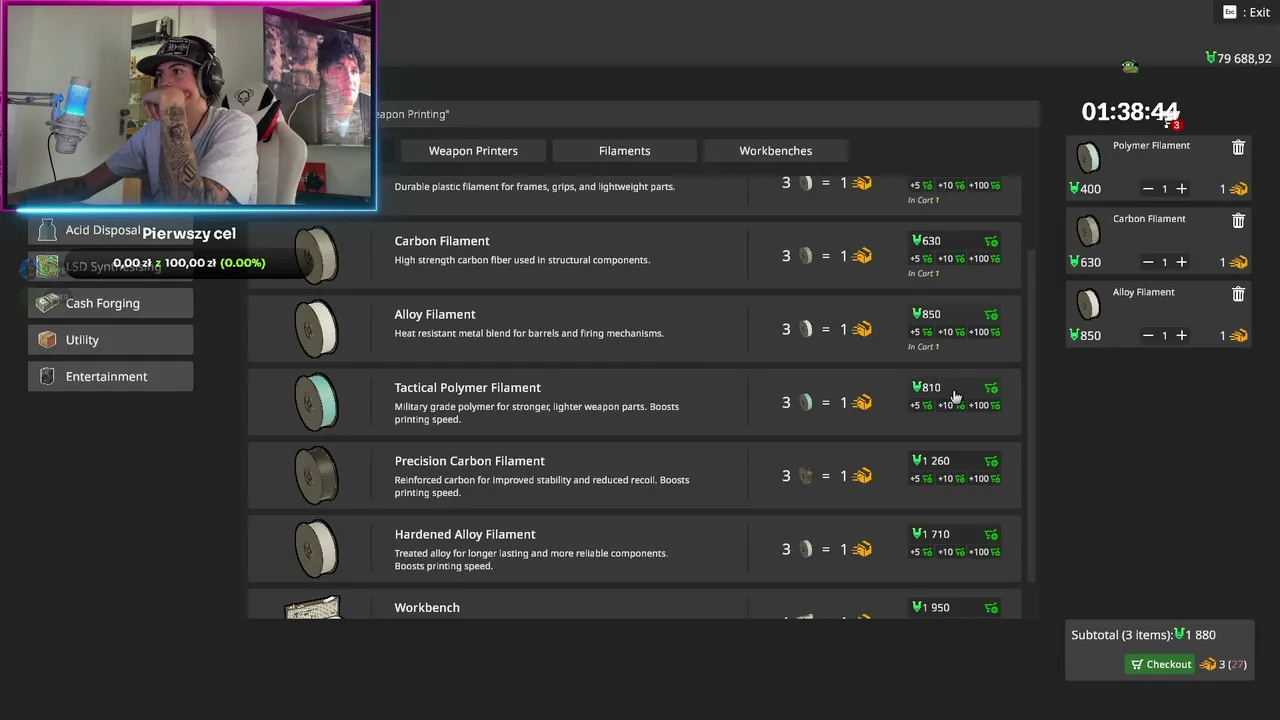
Task: Add 100 Precision Carbon Filament to cart
Action: pos(984,479)
